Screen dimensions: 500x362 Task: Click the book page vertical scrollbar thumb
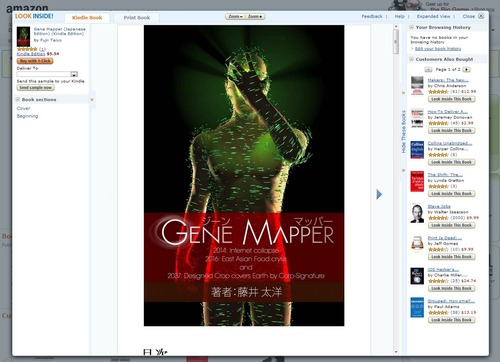pos(396,42)
